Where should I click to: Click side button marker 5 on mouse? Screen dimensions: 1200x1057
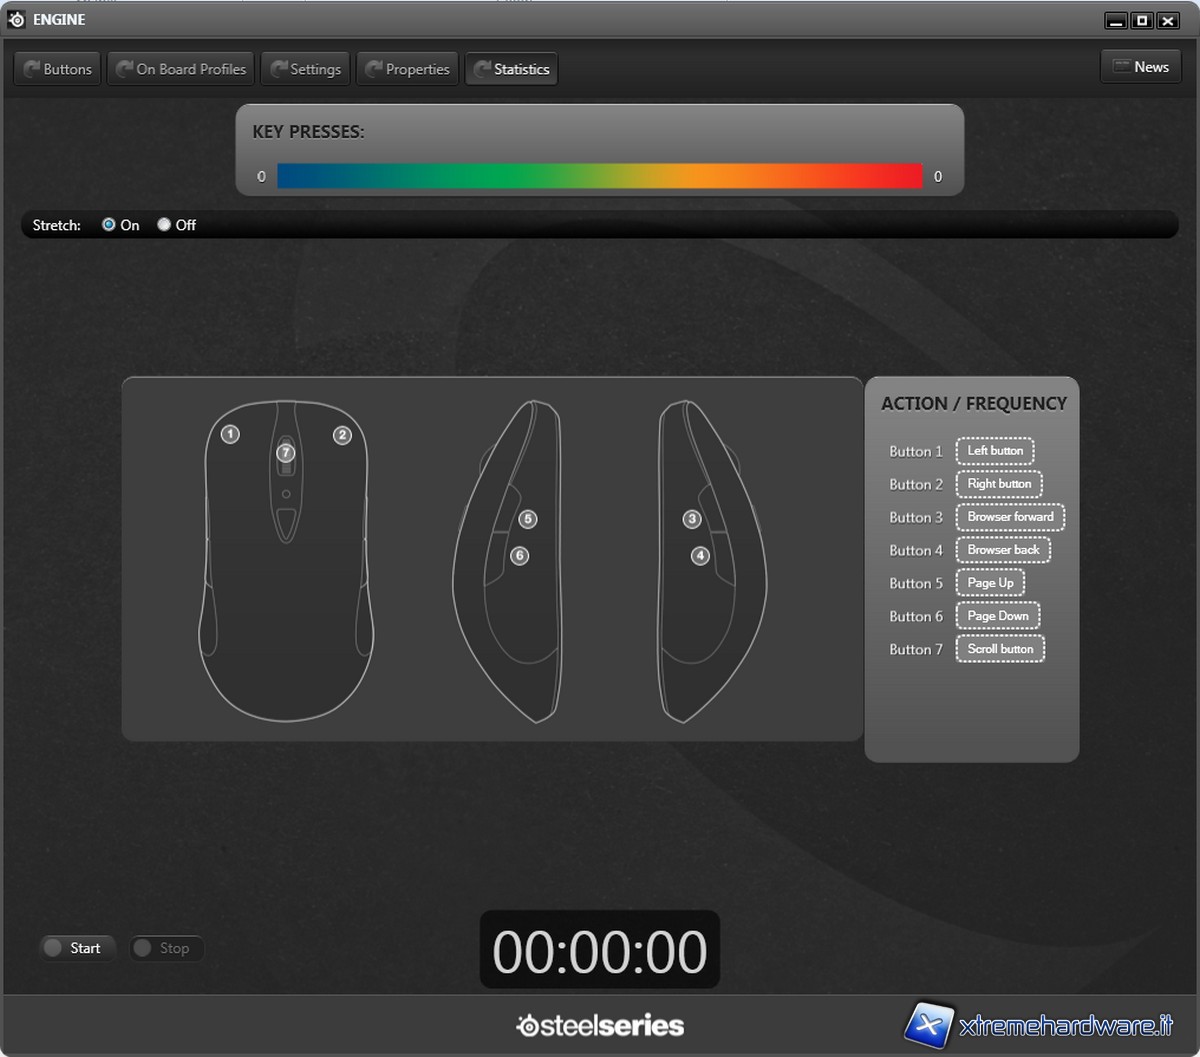point(528,519)
